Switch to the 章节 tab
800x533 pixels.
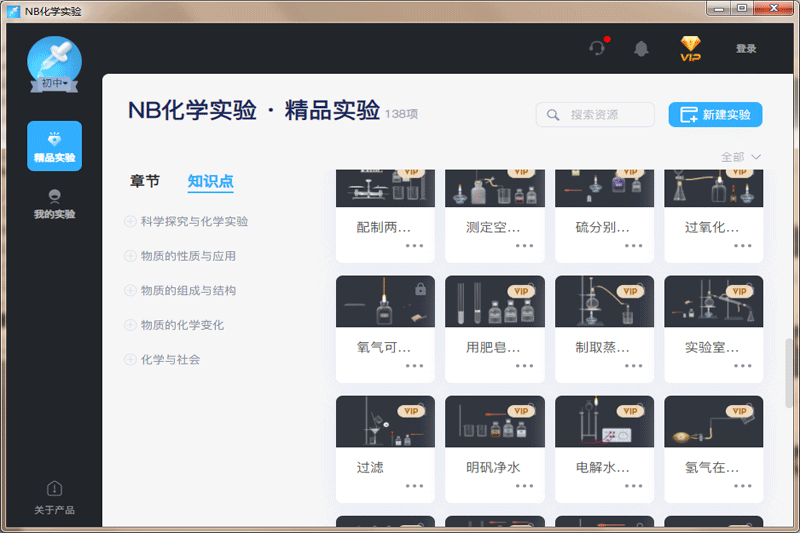[x=145, y=181]
